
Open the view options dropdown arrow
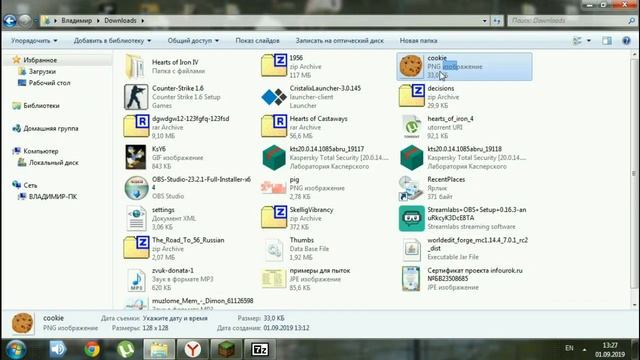pos(589,41)
